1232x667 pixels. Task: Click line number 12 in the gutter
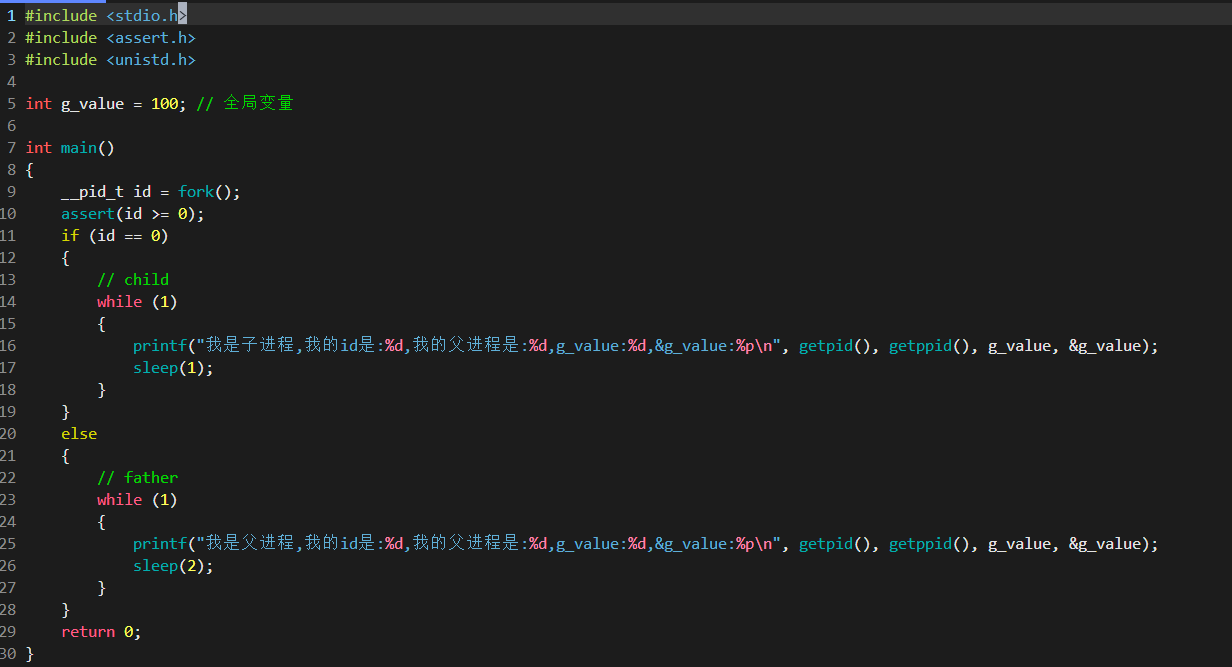8,258
